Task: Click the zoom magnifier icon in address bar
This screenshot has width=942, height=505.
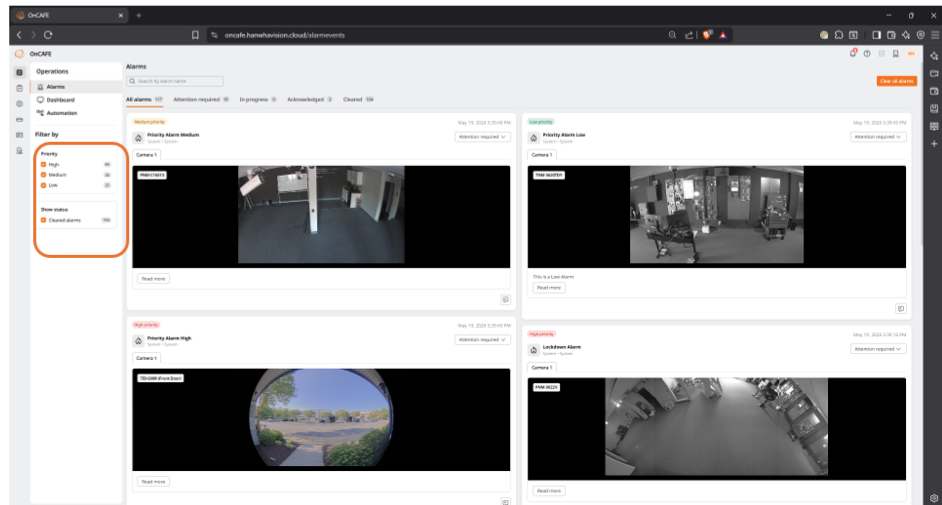Action: [x=672, y=35]
